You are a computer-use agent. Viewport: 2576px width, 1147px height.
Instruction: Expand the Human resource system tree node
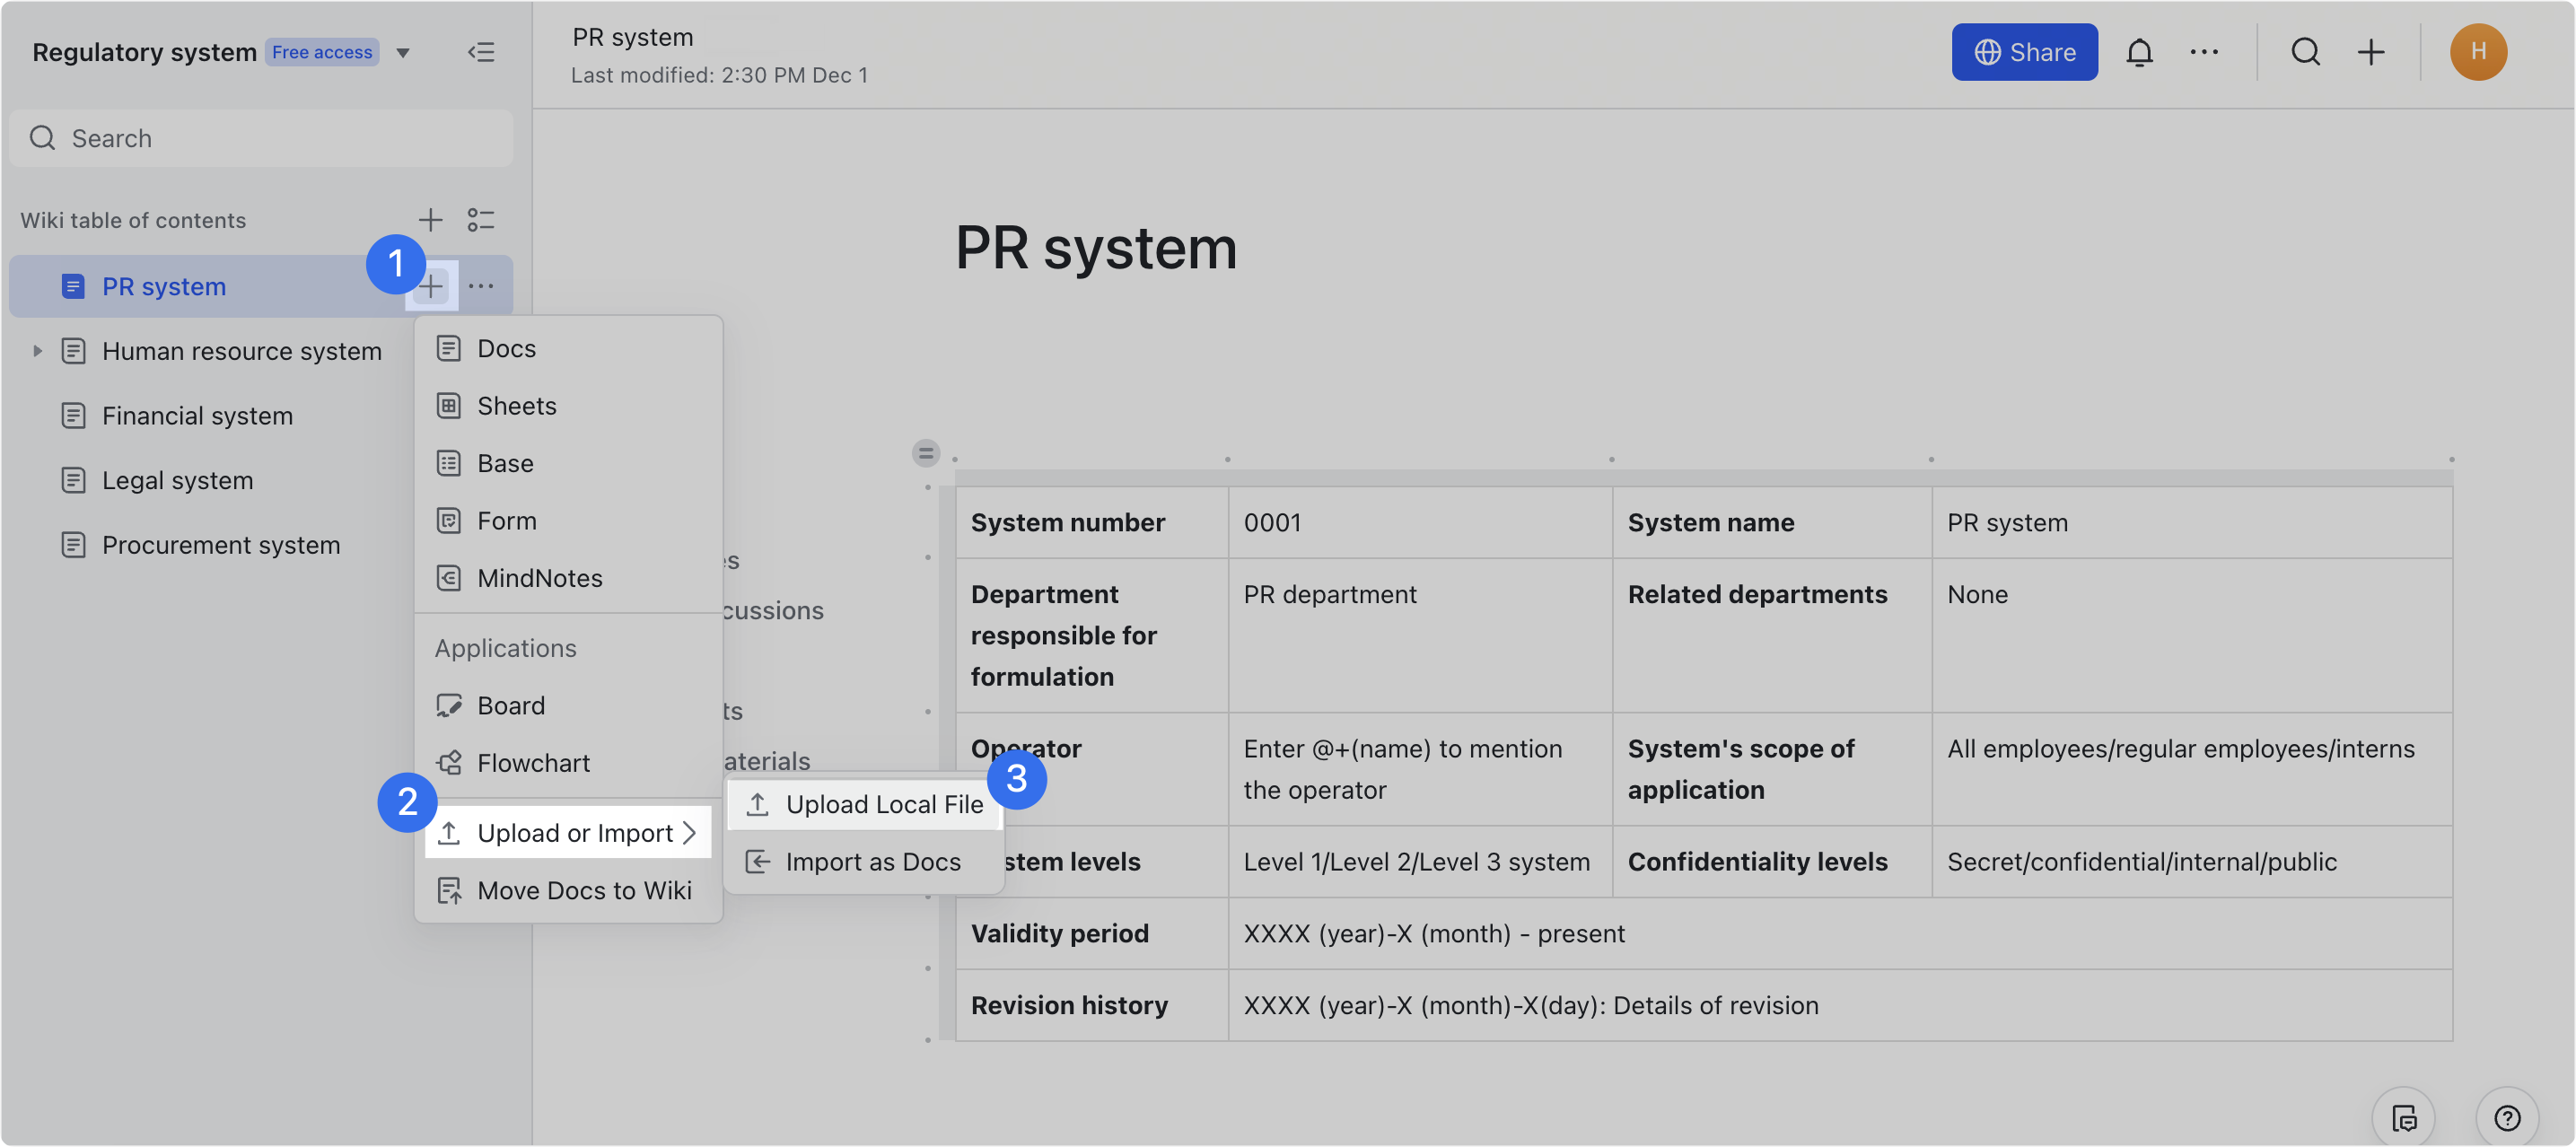coord(37,351)
